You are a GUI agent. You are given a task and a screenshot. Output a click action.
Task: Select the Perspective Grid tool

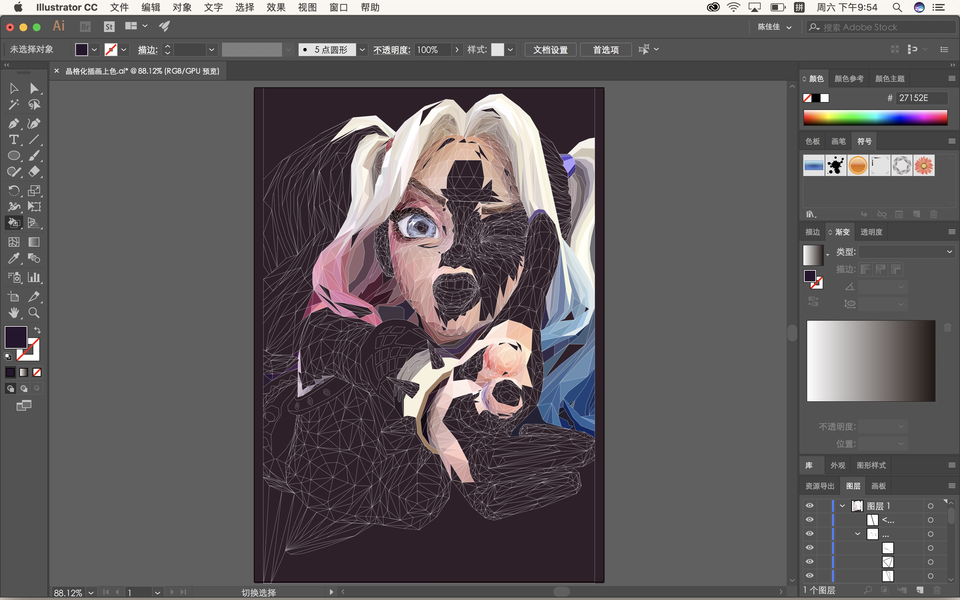[x=34, y=223]
